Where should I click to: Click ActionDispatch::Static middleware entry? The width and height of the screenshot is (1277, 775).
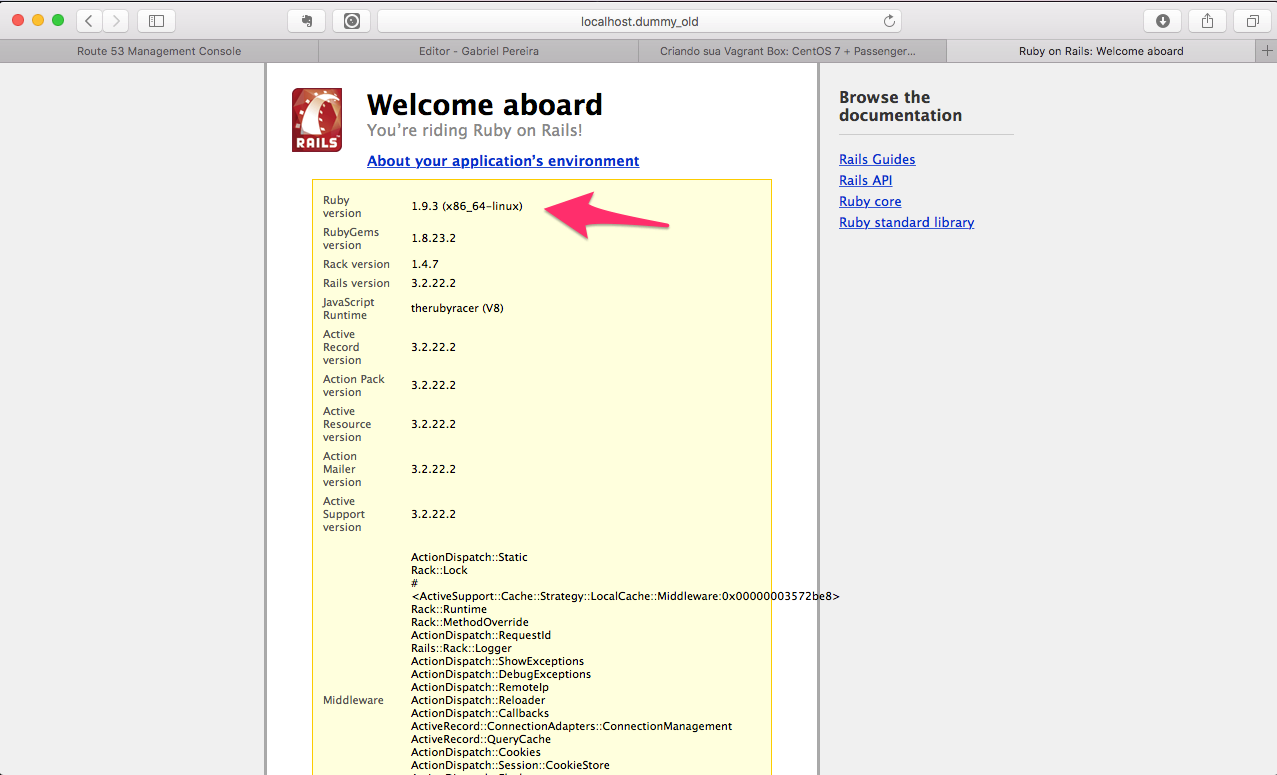[469, 557]
